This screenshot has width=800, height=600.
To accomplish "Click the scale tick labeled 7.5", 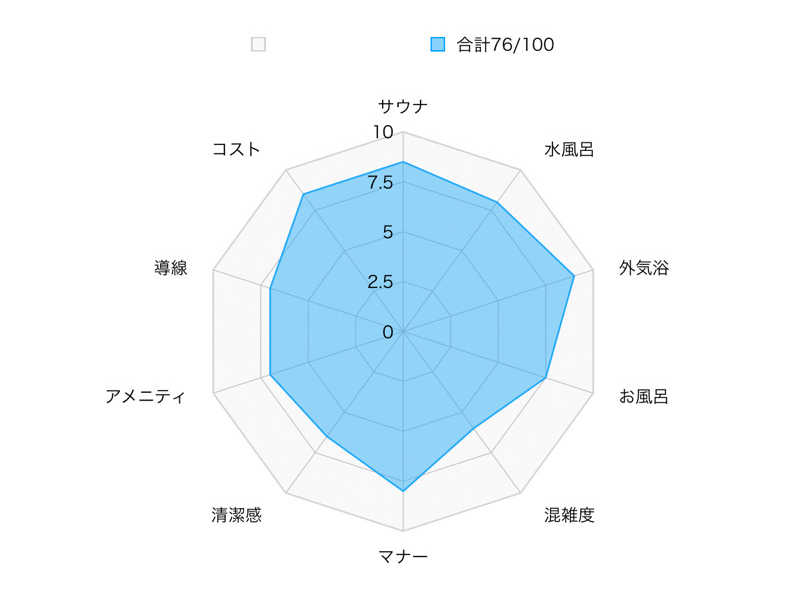I will click(x=380, y=182).
